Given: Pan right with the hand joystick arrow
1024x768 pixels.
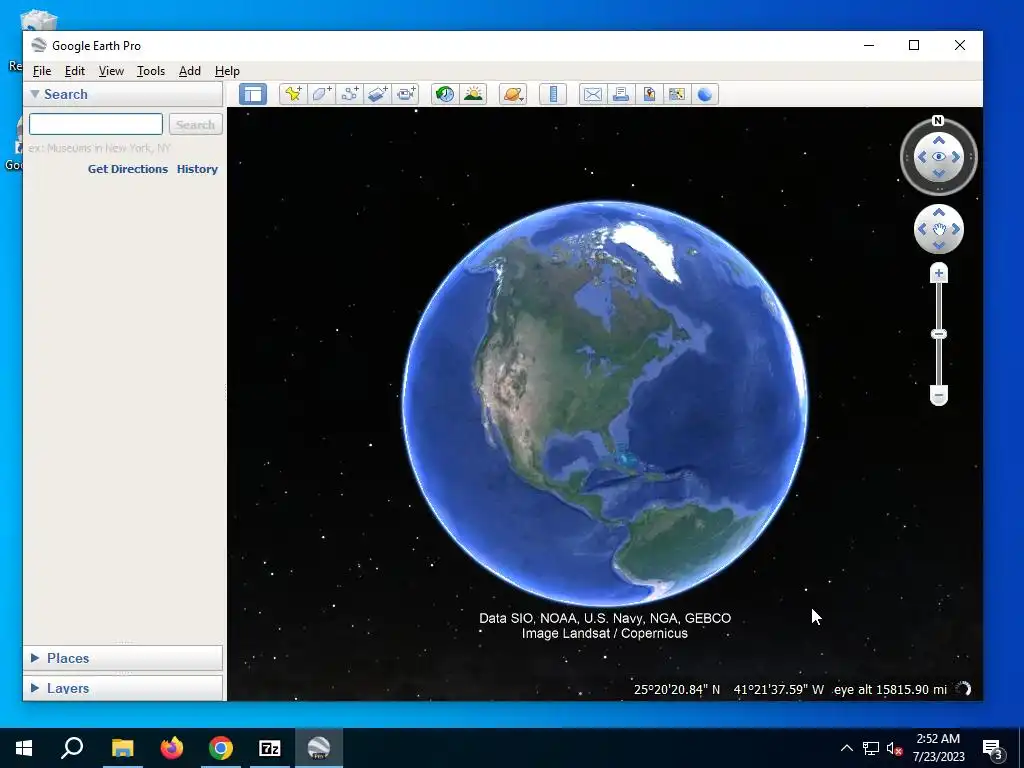Looking at the screenshot, I should (955, 229).
